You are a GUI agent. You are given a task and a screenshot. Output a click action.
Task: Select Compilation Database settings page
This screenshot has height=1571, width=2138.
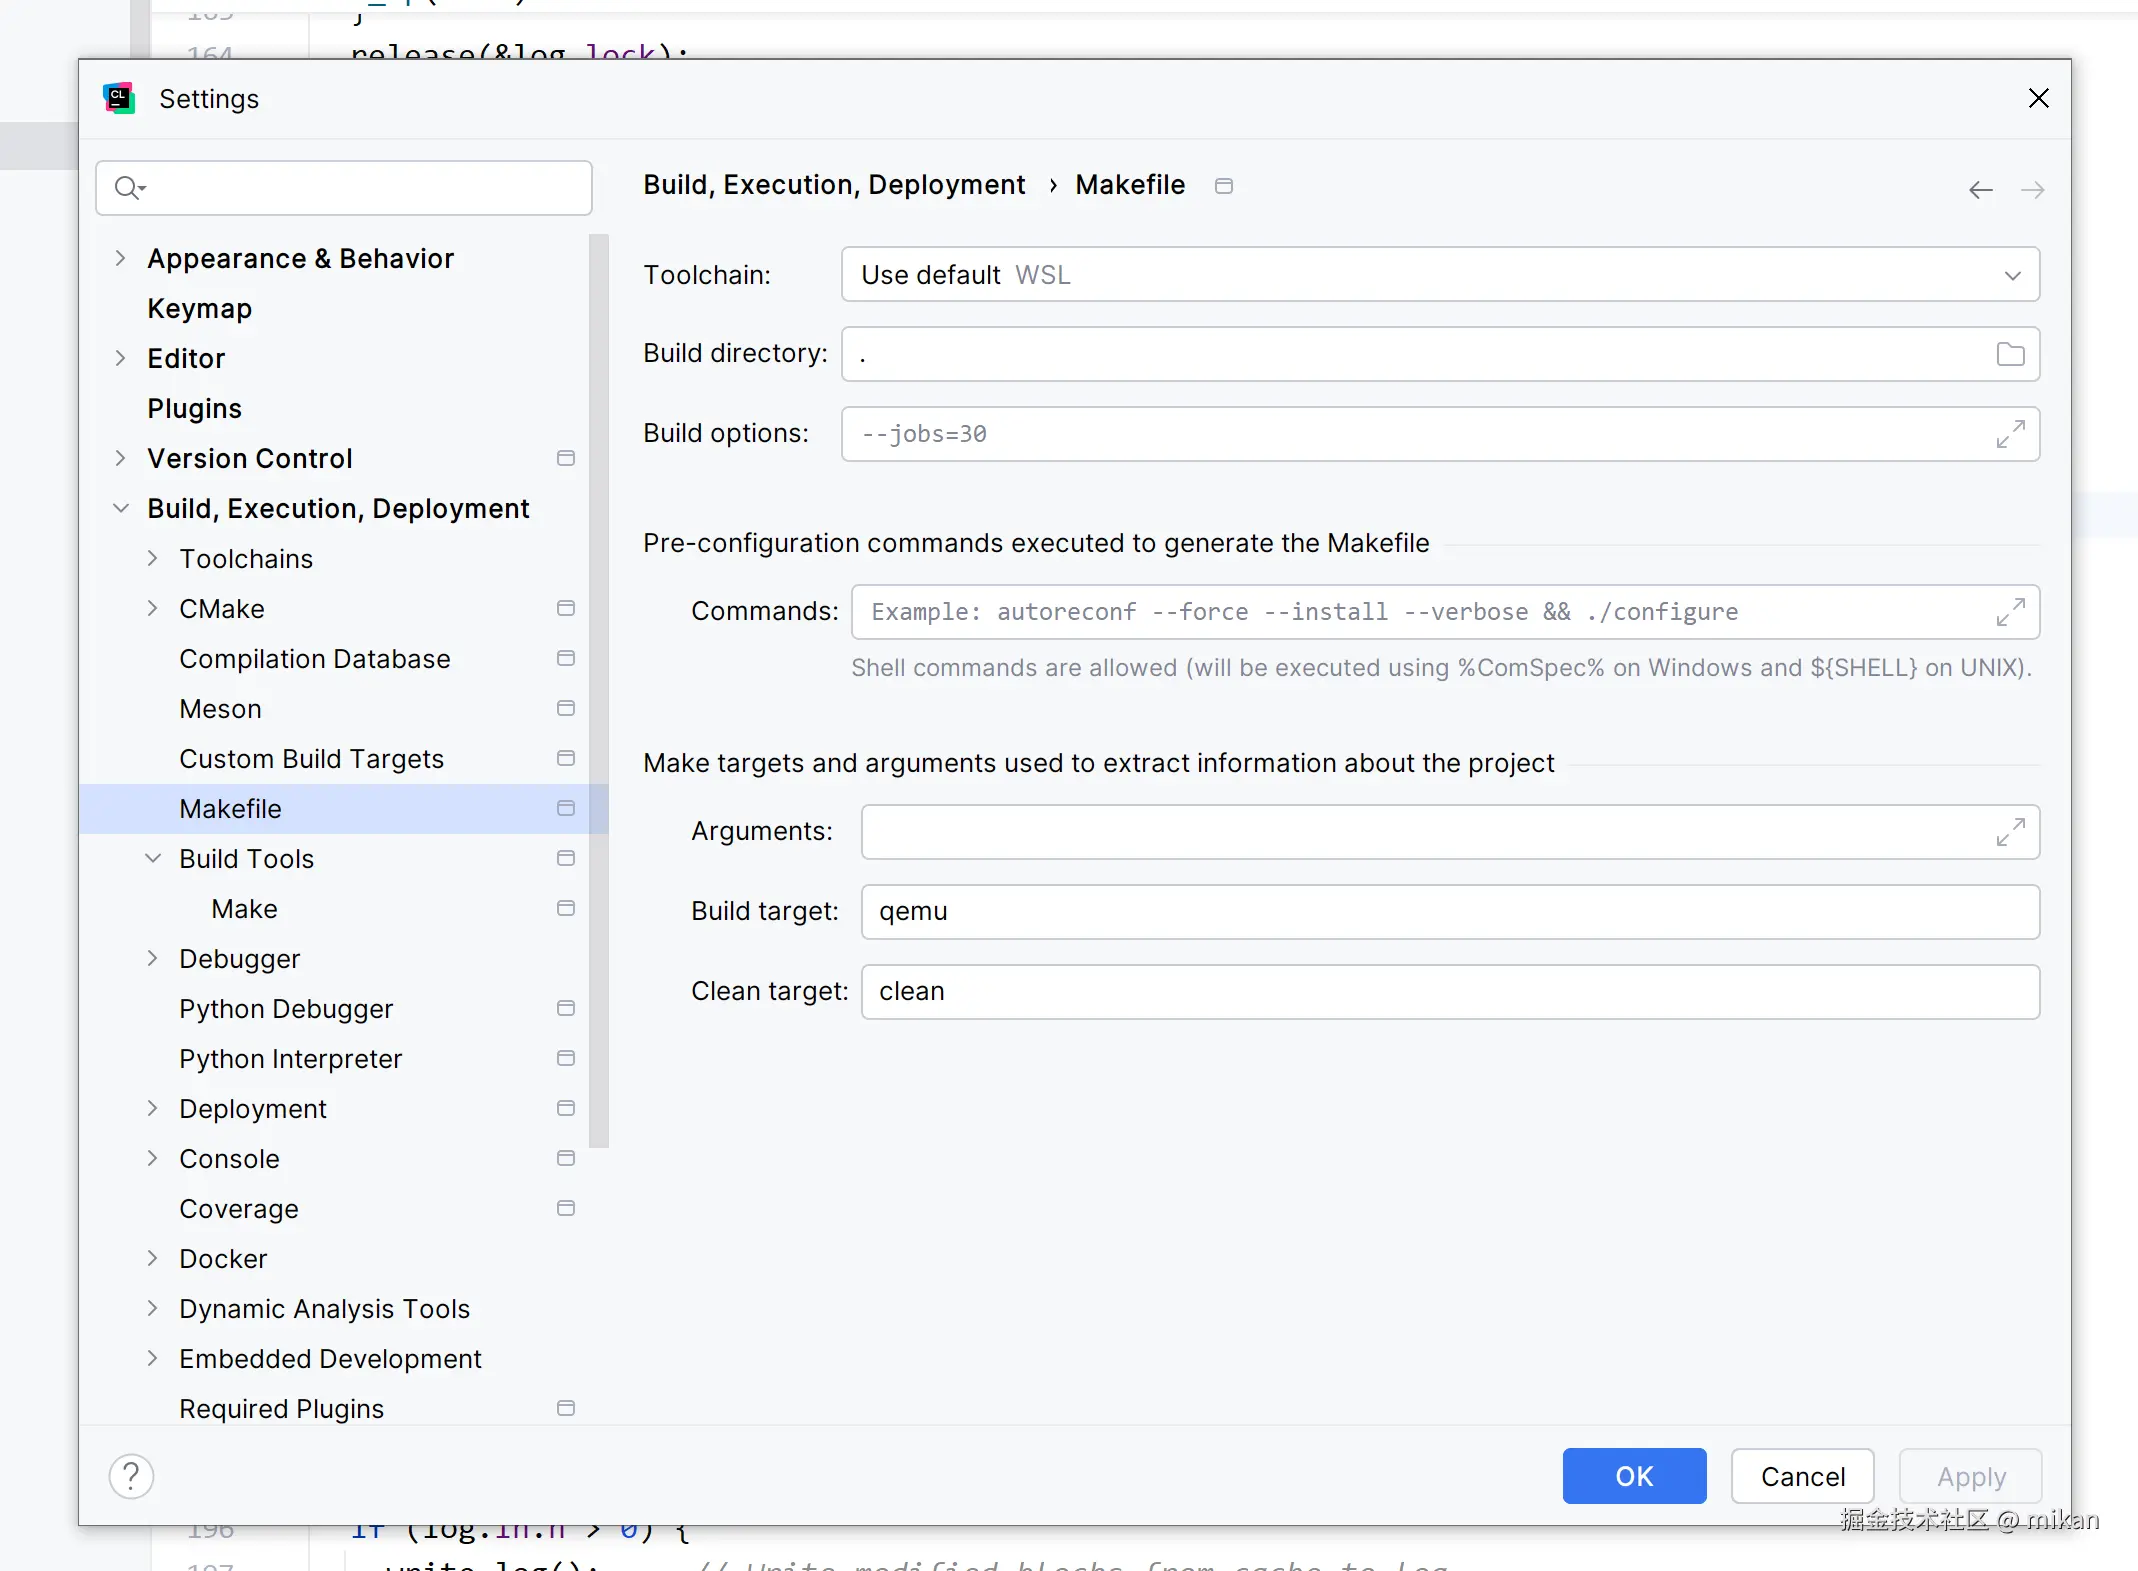pyautogui.click(x=315, y=659)
